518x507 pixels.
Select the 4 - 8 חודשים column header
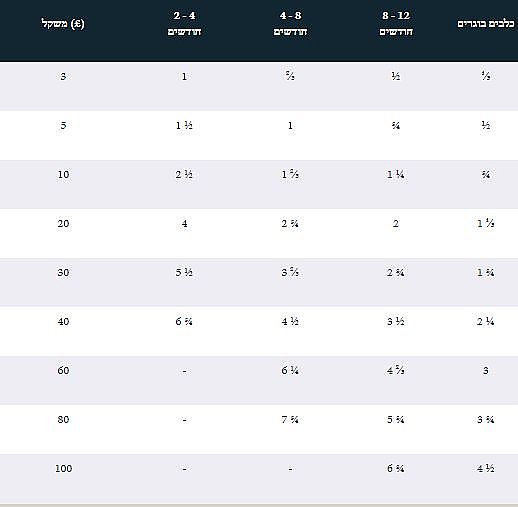coord(290,23)
